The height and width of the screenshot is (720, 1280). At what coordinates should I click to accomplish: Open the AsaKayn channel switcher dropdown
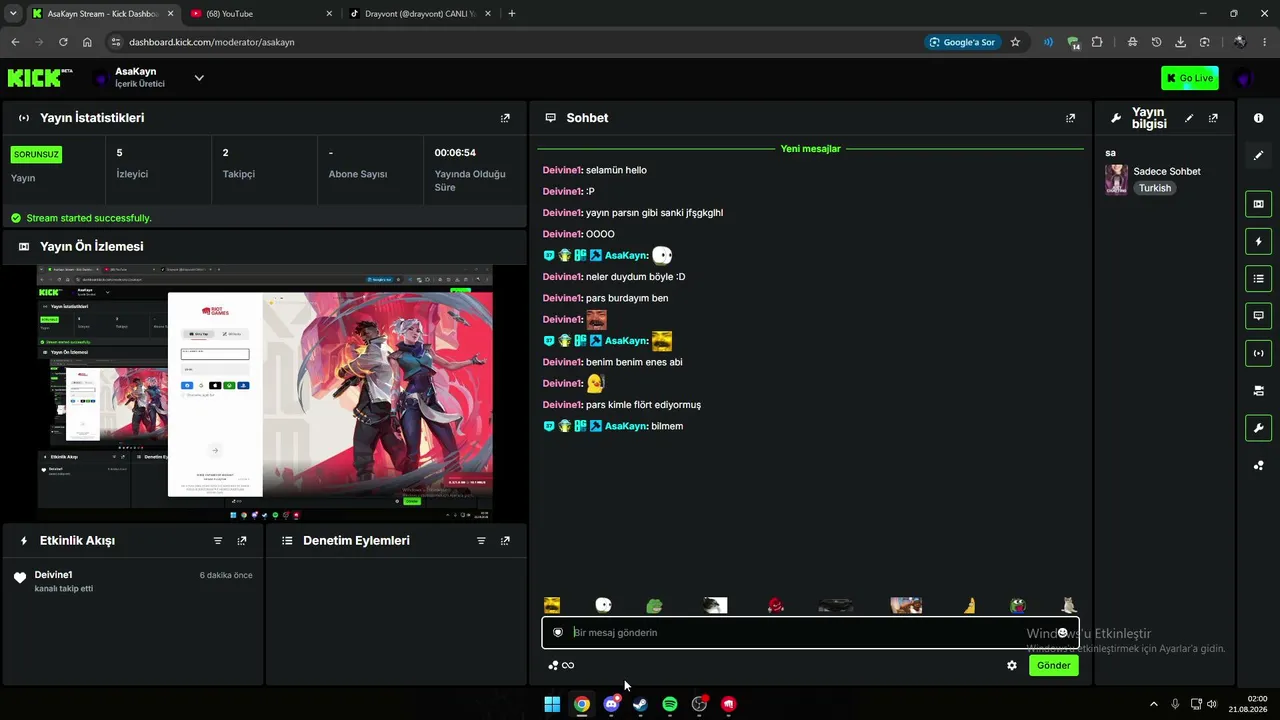coord(199,78)
